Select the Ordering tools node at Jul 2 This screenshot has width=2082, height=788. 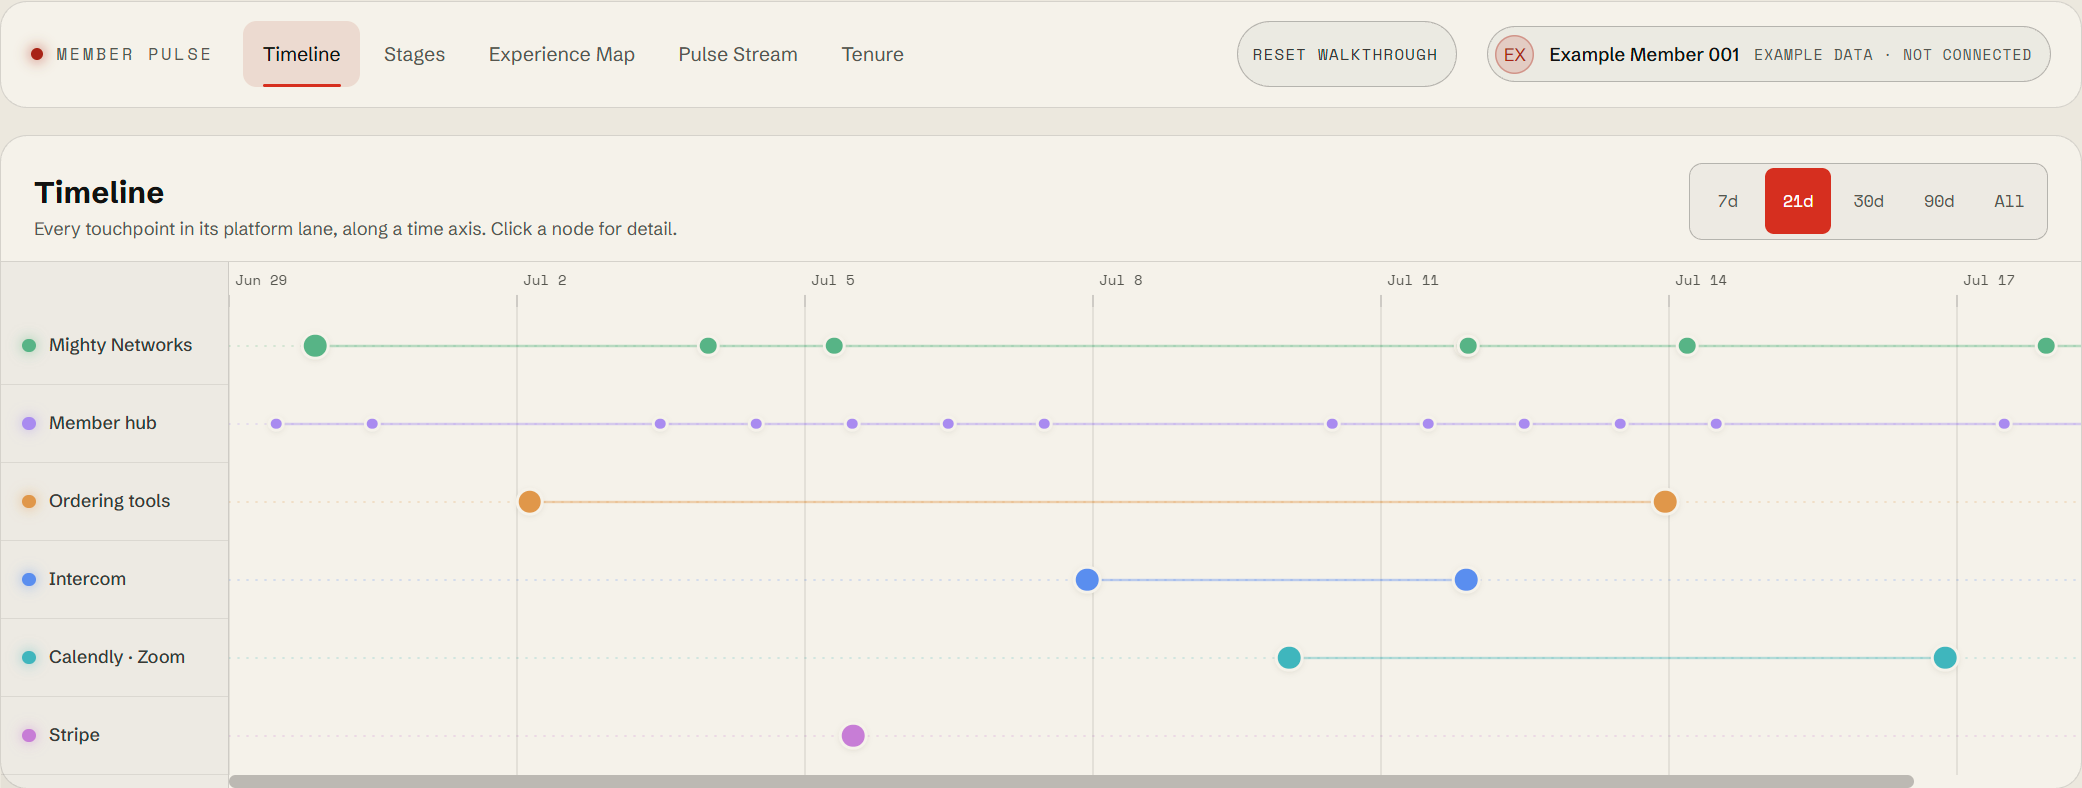[530, 502]
